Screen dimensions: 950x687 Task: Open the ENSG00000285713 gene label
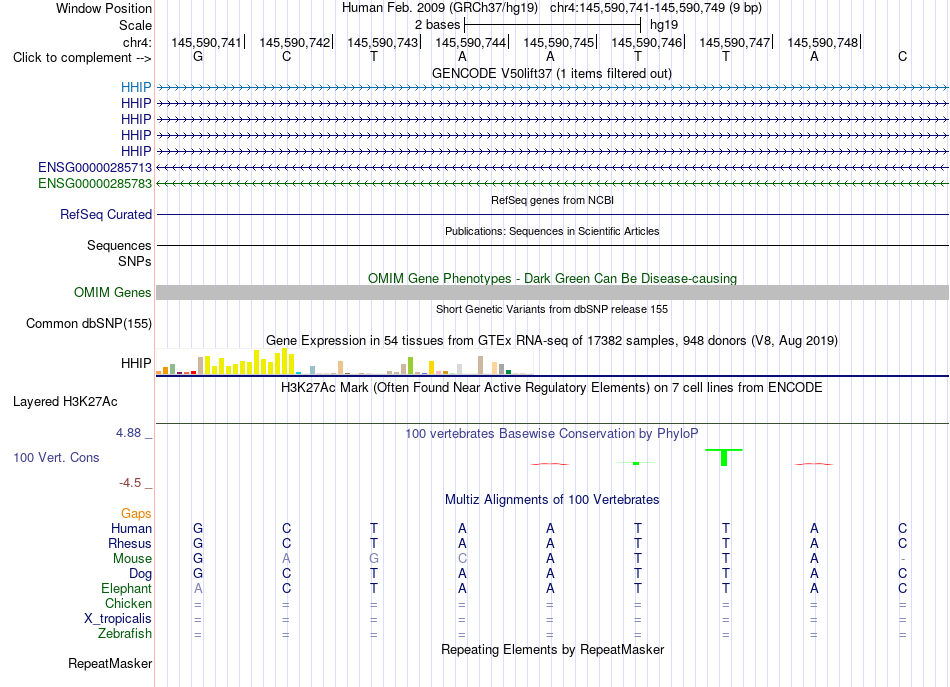click(x=95, y=167)
